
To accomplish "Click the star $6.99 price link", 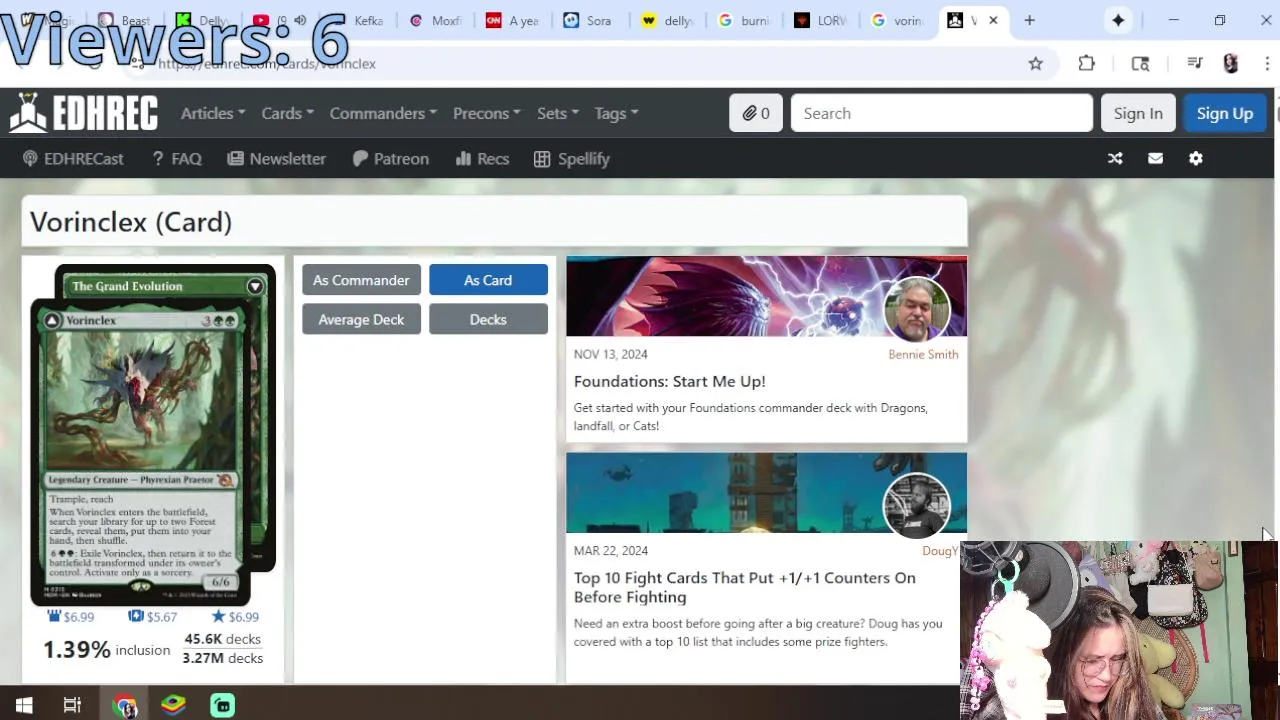I will [x=235, y=616].
